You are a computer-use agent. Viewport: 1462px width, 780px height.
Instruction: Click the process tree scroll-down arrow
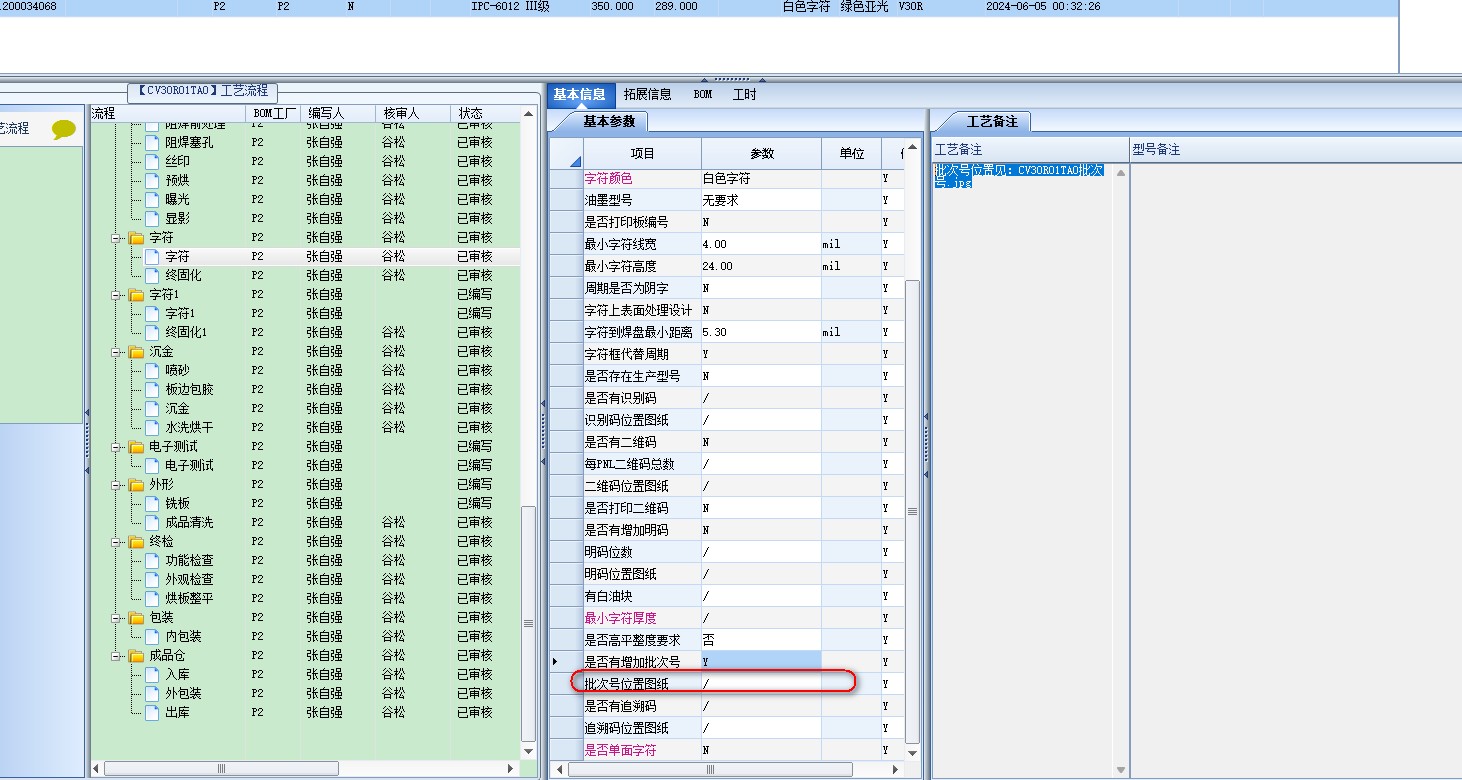tap(529, 750)
